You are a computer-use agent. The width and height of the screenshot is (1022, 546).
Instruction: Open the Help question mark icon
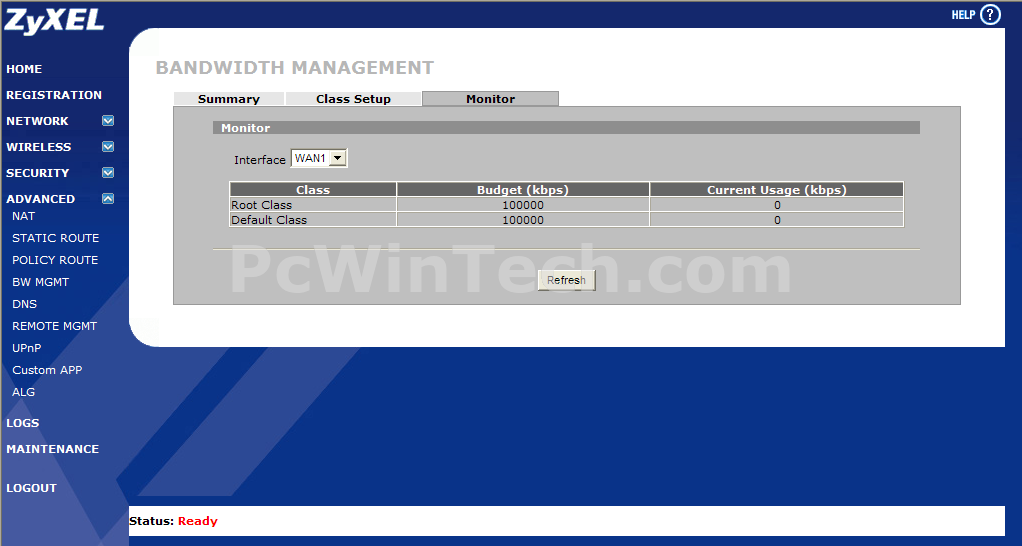[x=990, y=14]
